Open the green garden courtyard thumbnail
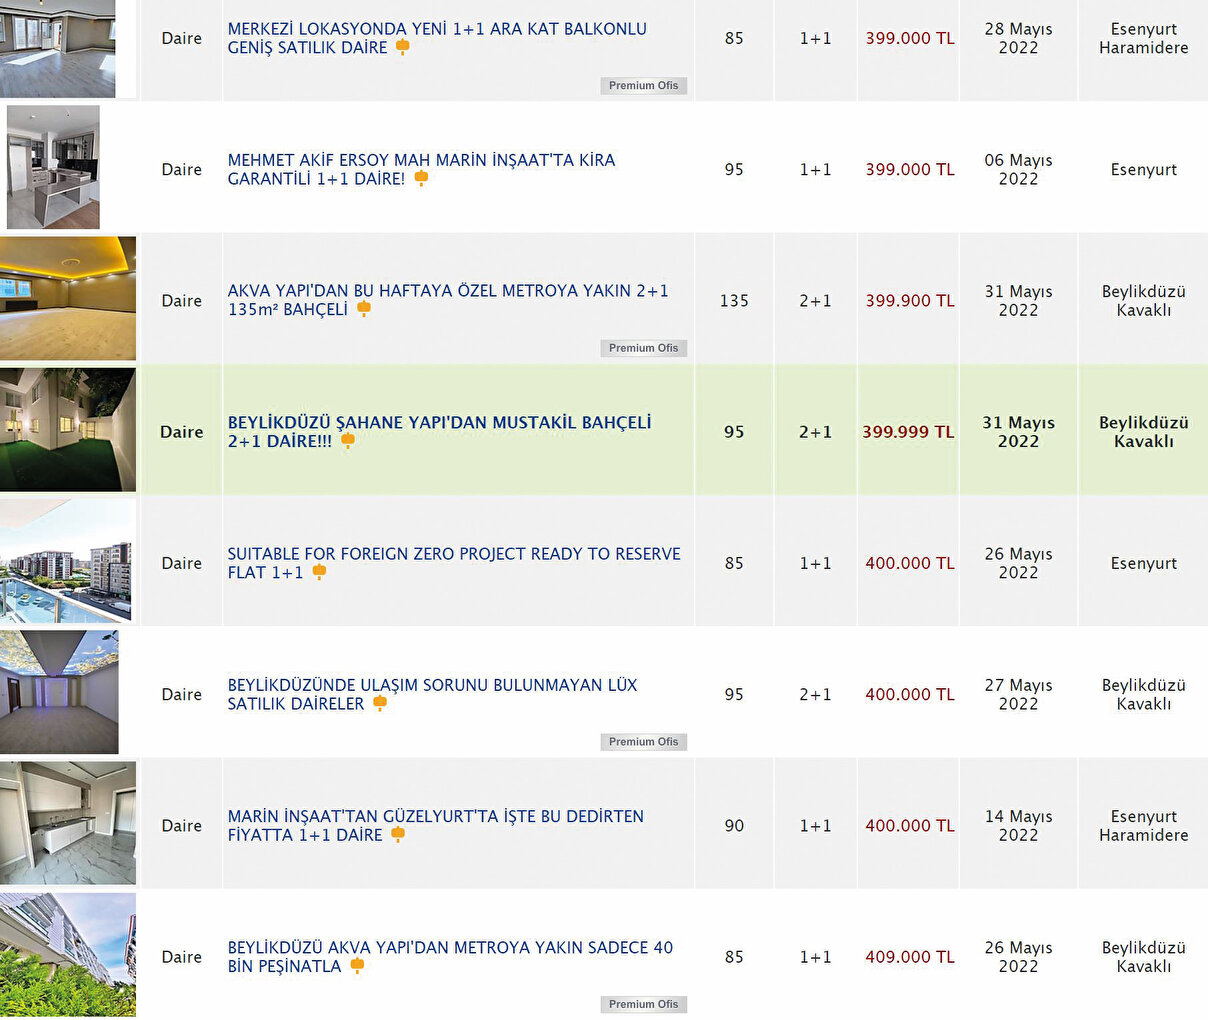 tap(68, 430)
